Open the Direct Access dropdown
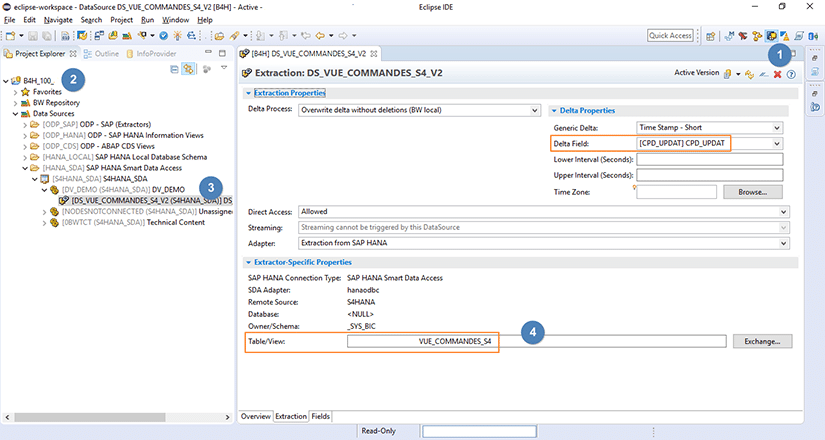 pos(783,212)
